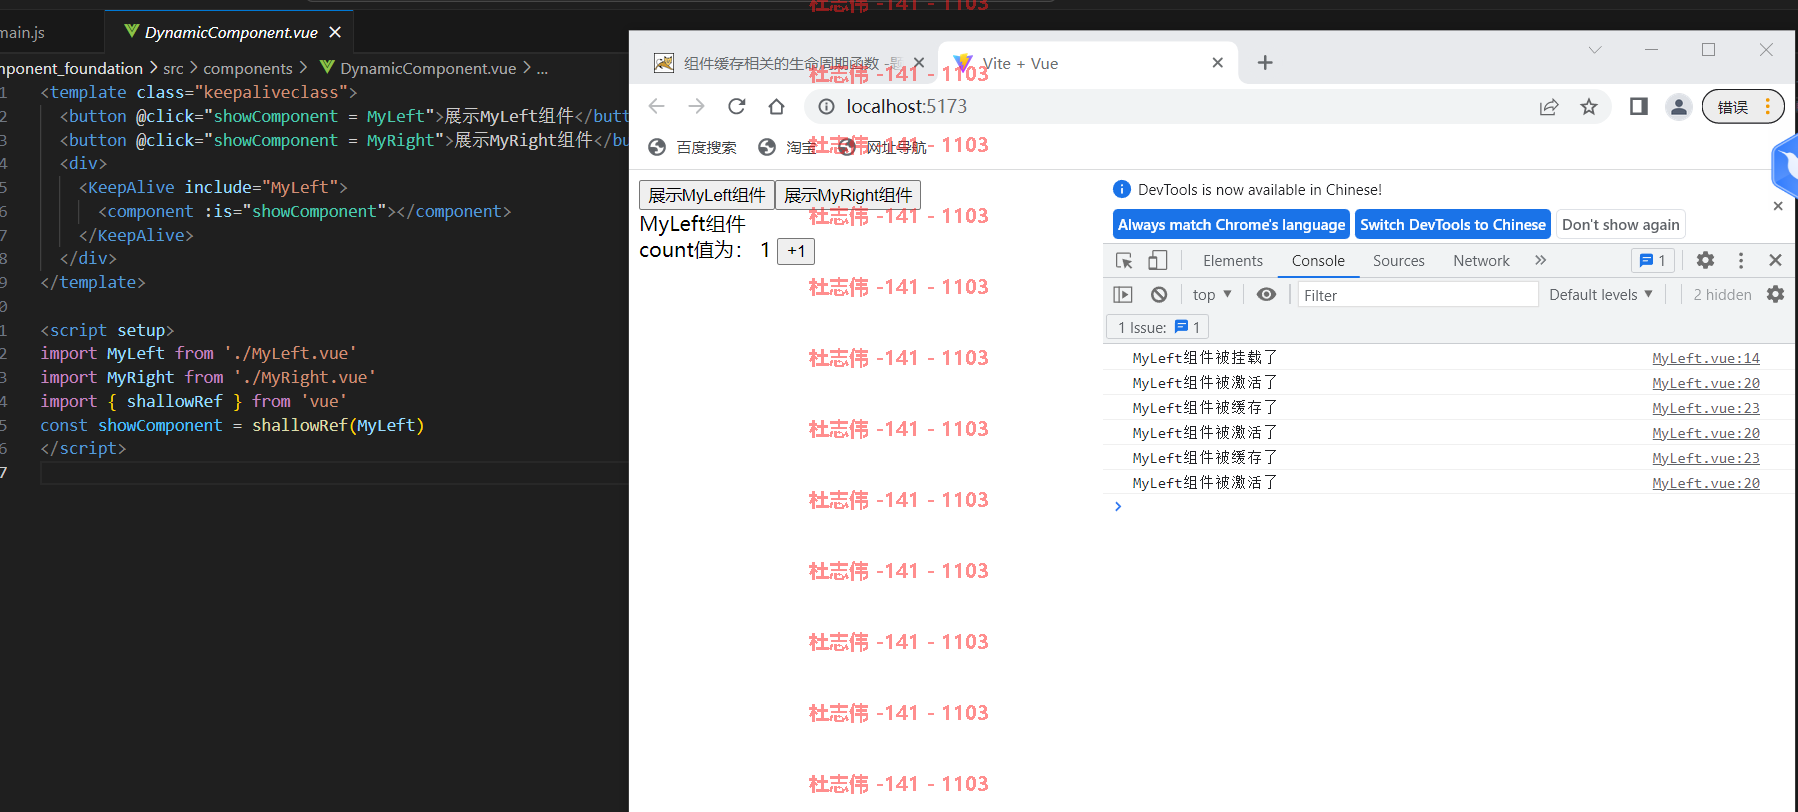Open DevTools settings gear
1798x812 pixels.
[x=1706, y=260]
